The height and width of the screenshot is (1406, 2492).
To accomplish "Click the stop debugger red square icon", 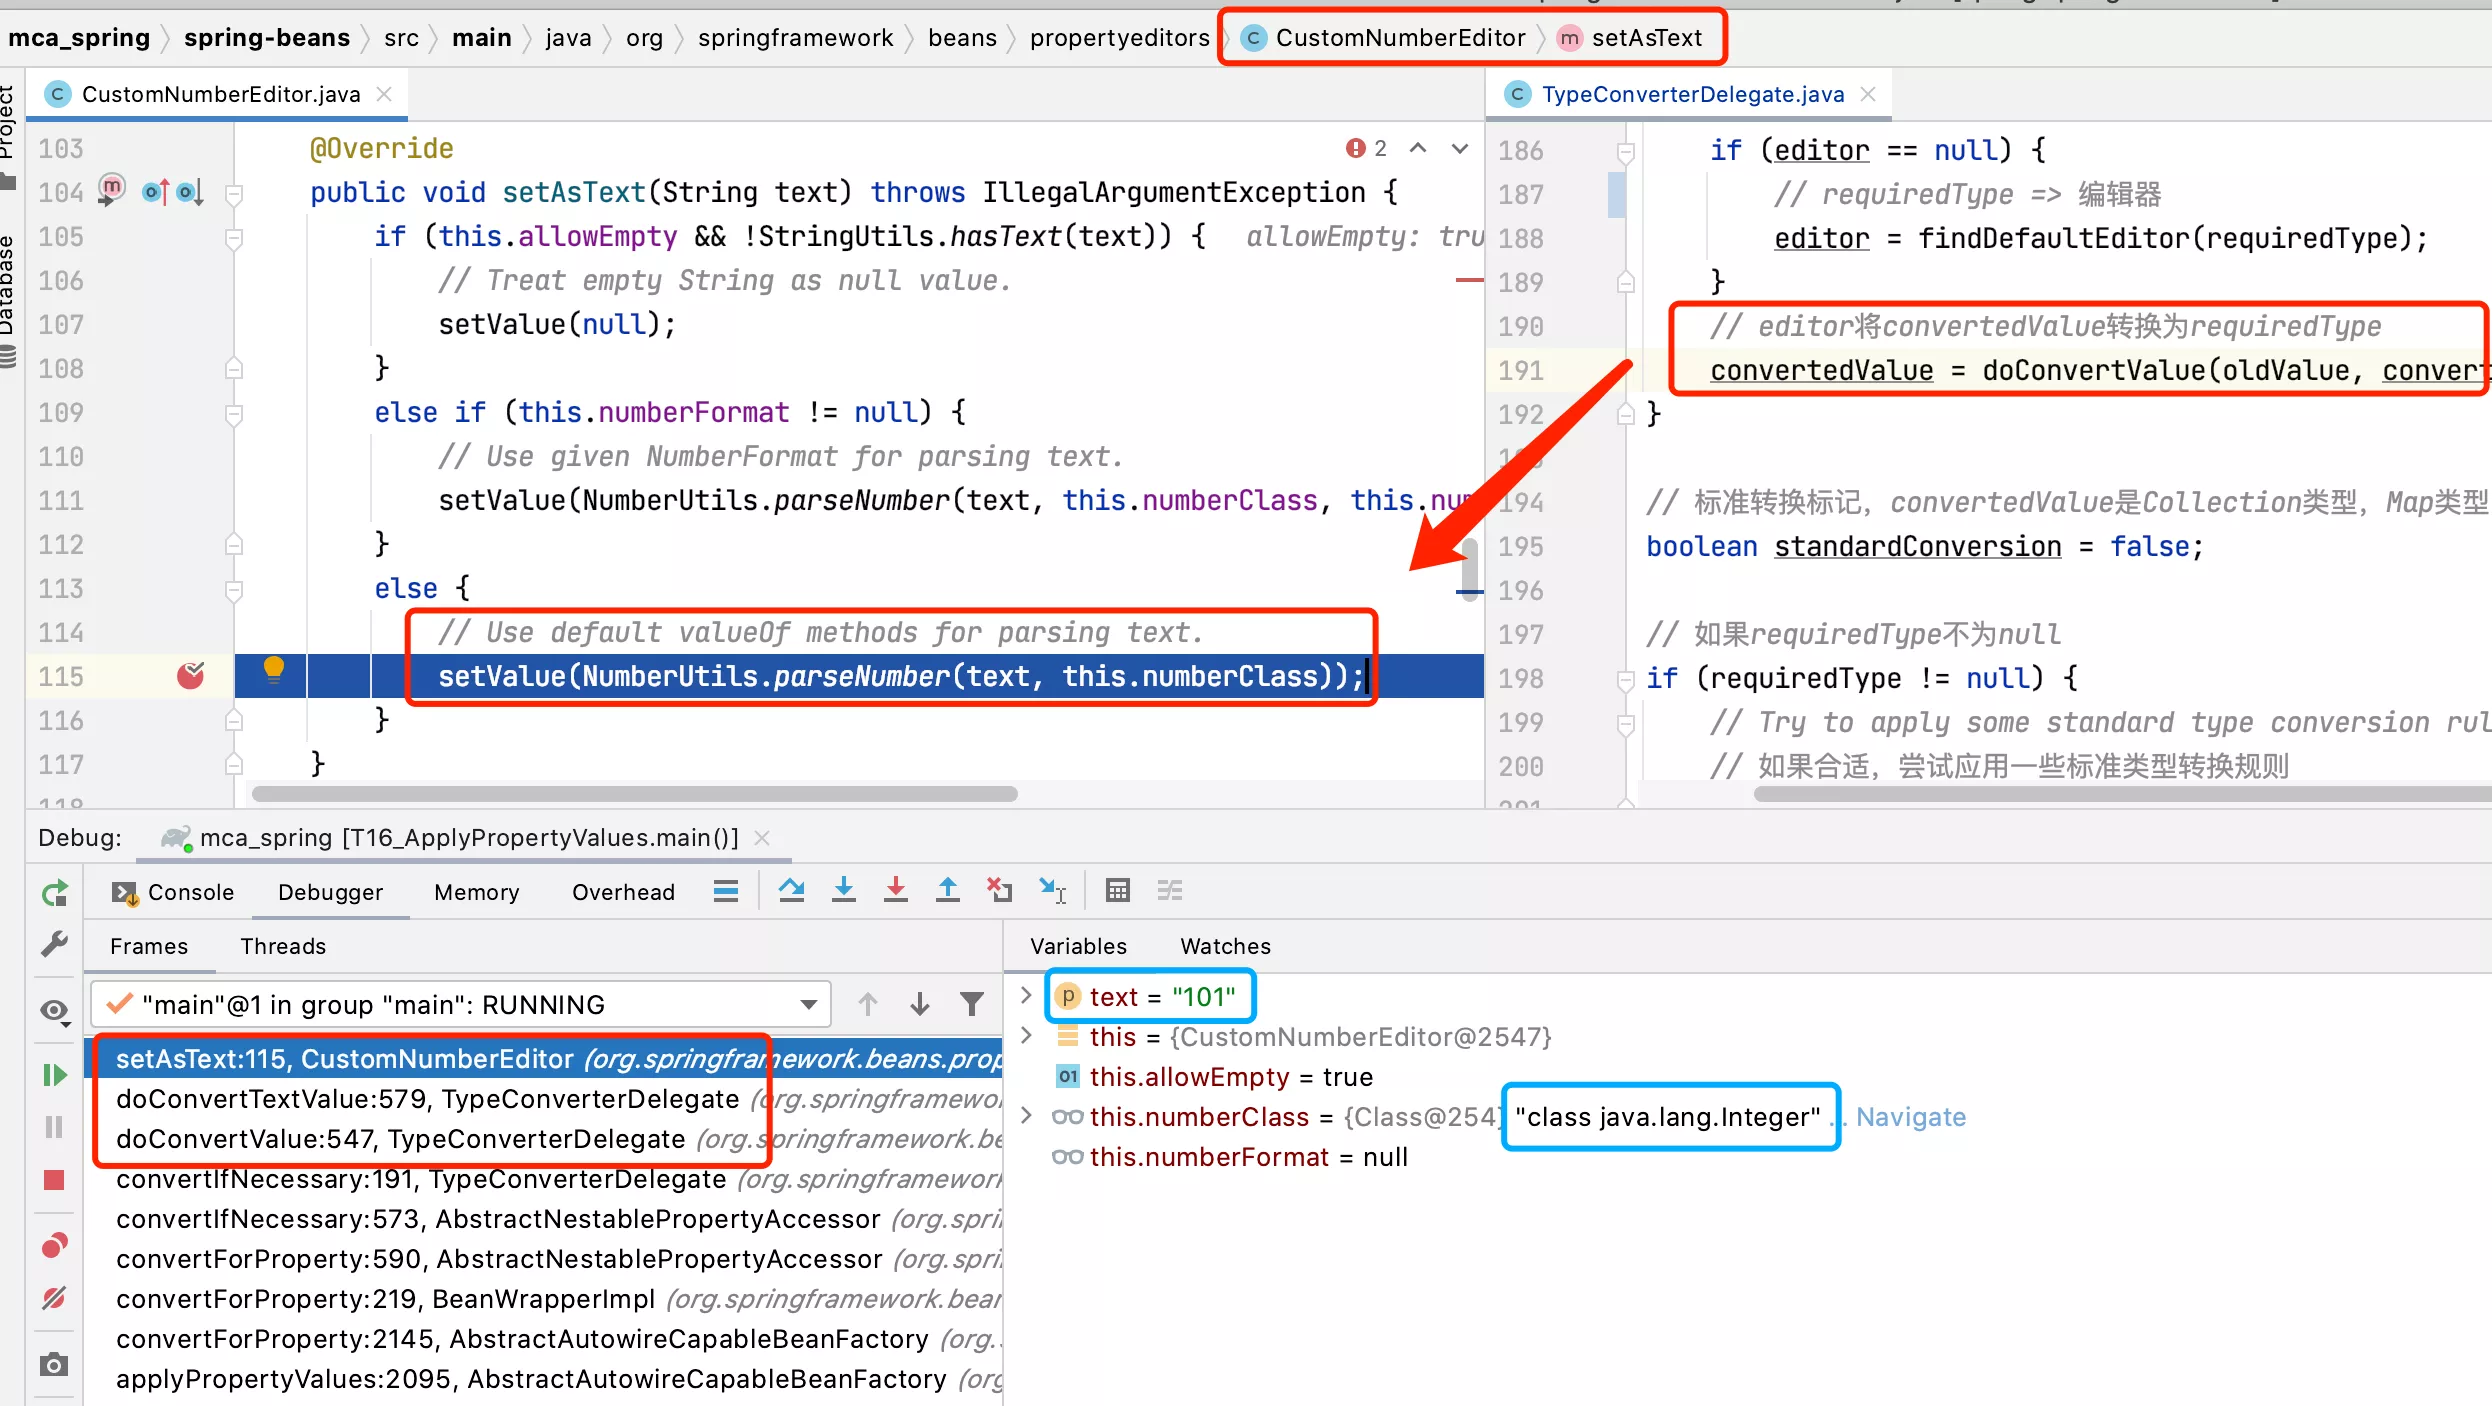I will point(53,1187).
